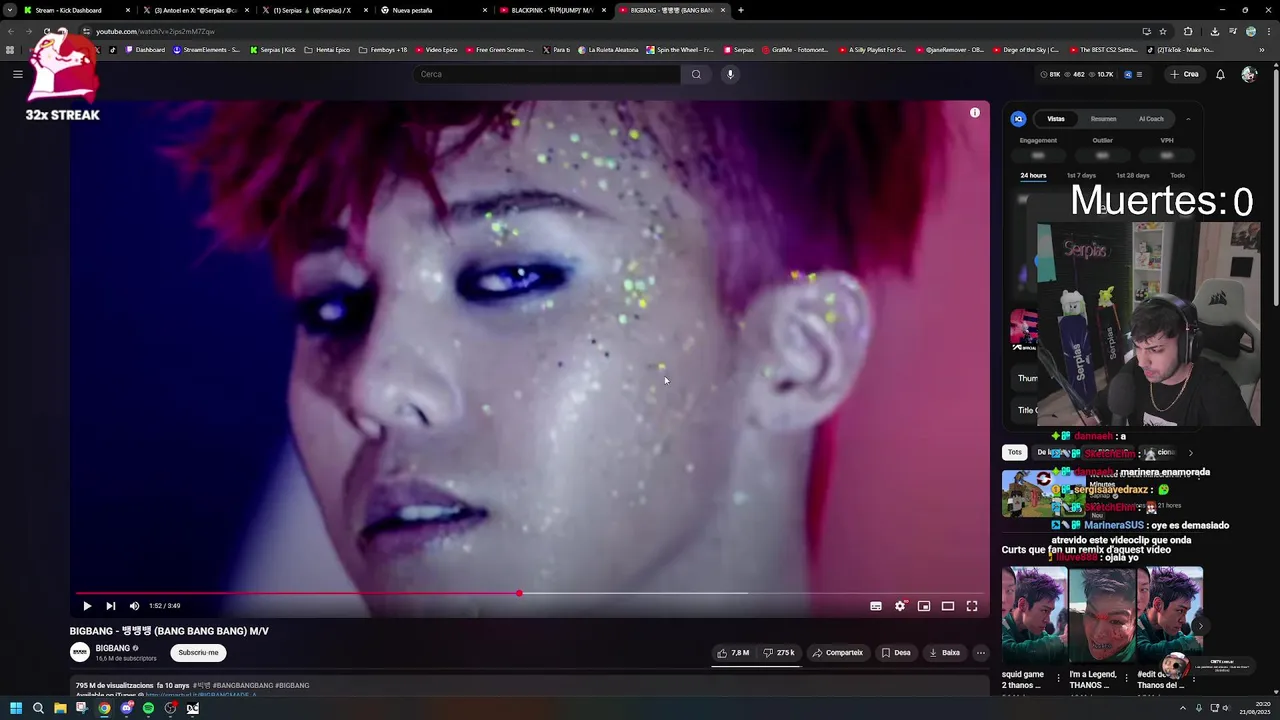
Task: Enter fullscreen mode
Action: pyautogui.click(x=972, y=606)
